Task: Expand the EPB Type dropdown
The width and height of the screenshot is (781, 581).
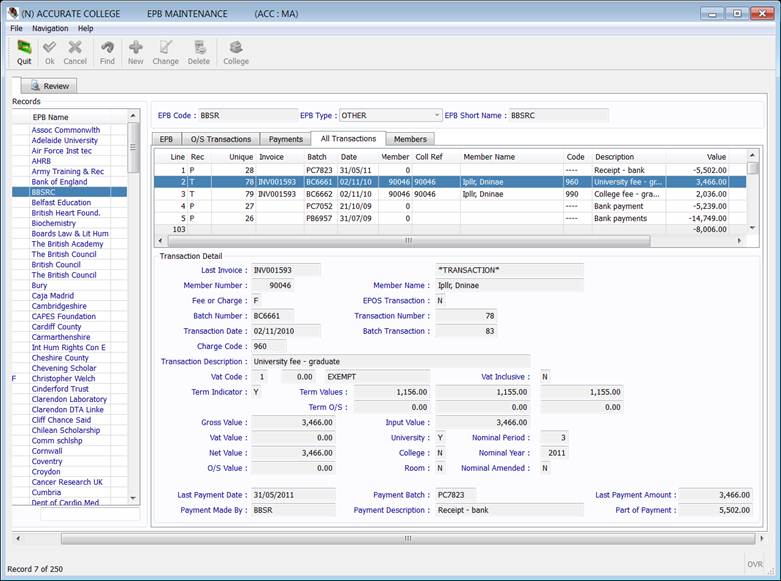Action: [437, 115]
